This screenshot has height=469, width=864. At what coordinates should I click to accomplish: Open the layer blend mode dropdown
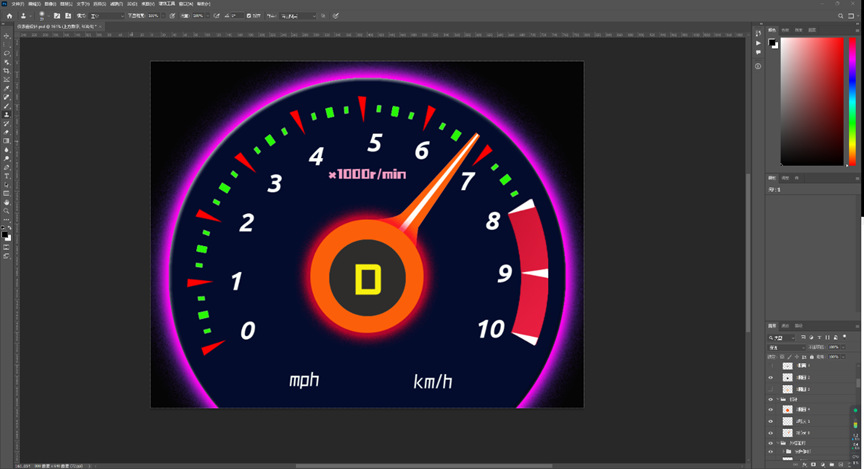pyautogui.click(x=787, y=347)
